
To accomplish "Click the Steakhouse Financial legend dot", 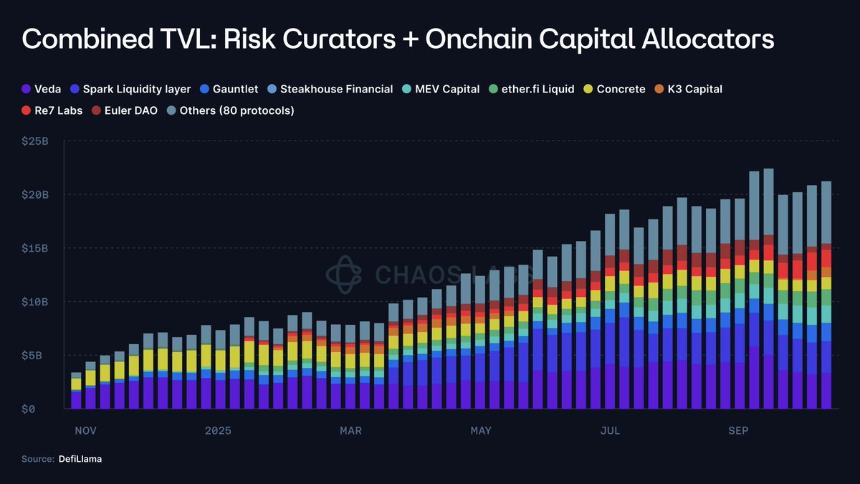I will click(x=271, y=89).
